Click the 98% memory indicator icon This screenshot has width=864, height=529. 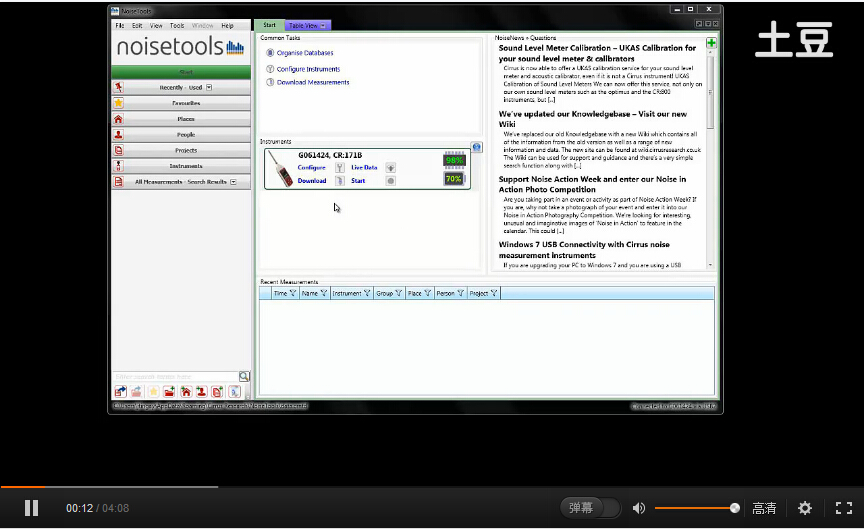(454, 160)
